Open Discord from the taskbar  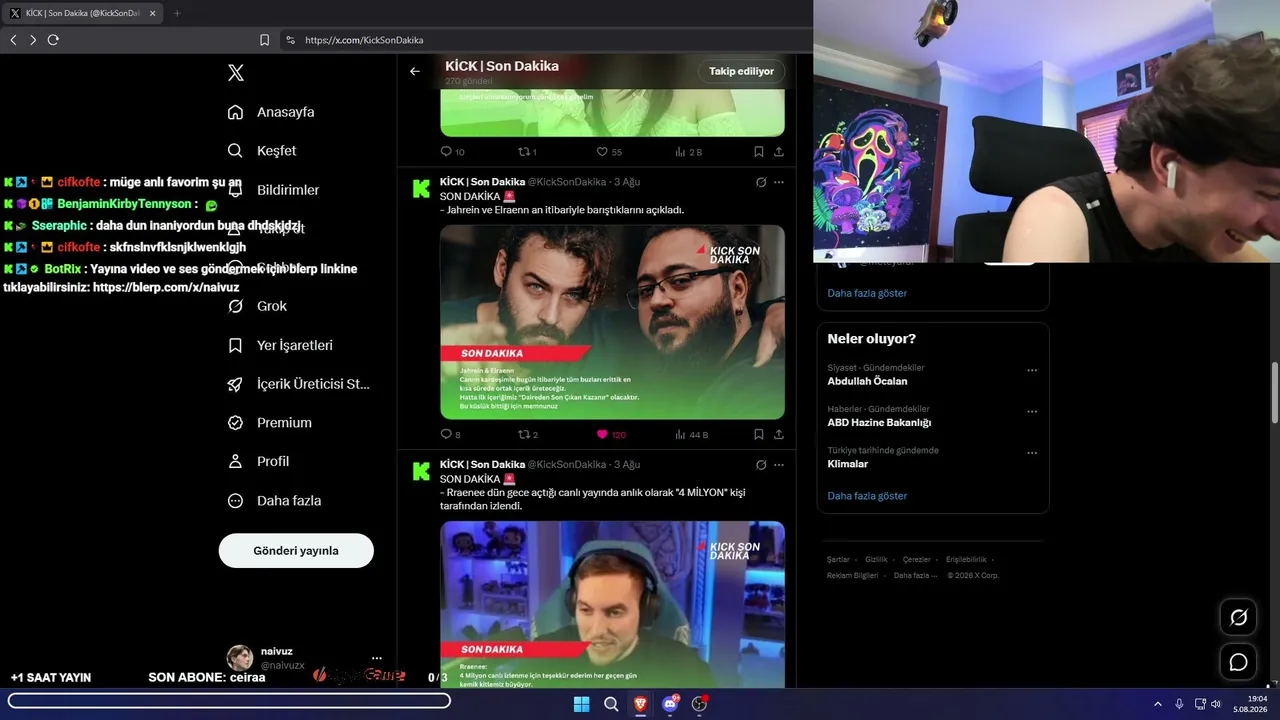[670, 704]
